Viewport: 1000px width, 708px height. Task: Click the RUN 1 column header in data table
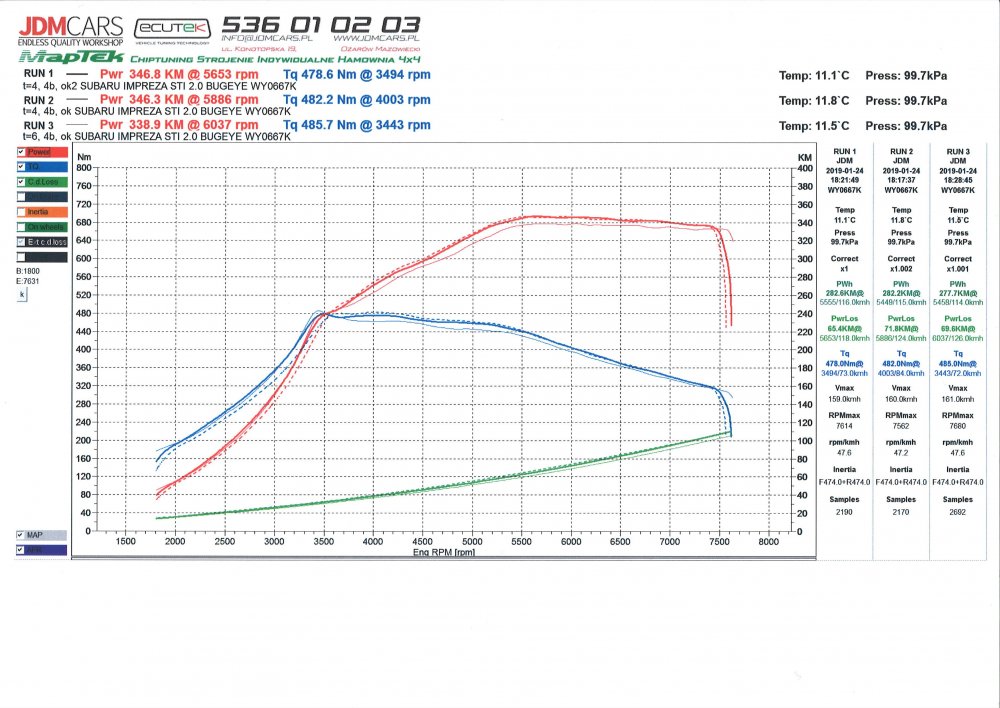pos(845,150)
